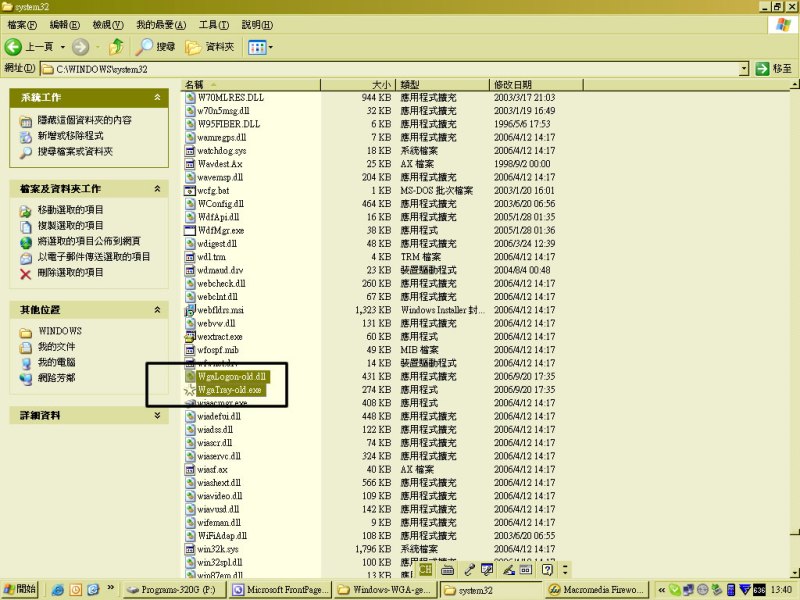Click the wiasf.ax file icon
The height and width of the screenshot is (600, 800).
click(x=190, y=469)
